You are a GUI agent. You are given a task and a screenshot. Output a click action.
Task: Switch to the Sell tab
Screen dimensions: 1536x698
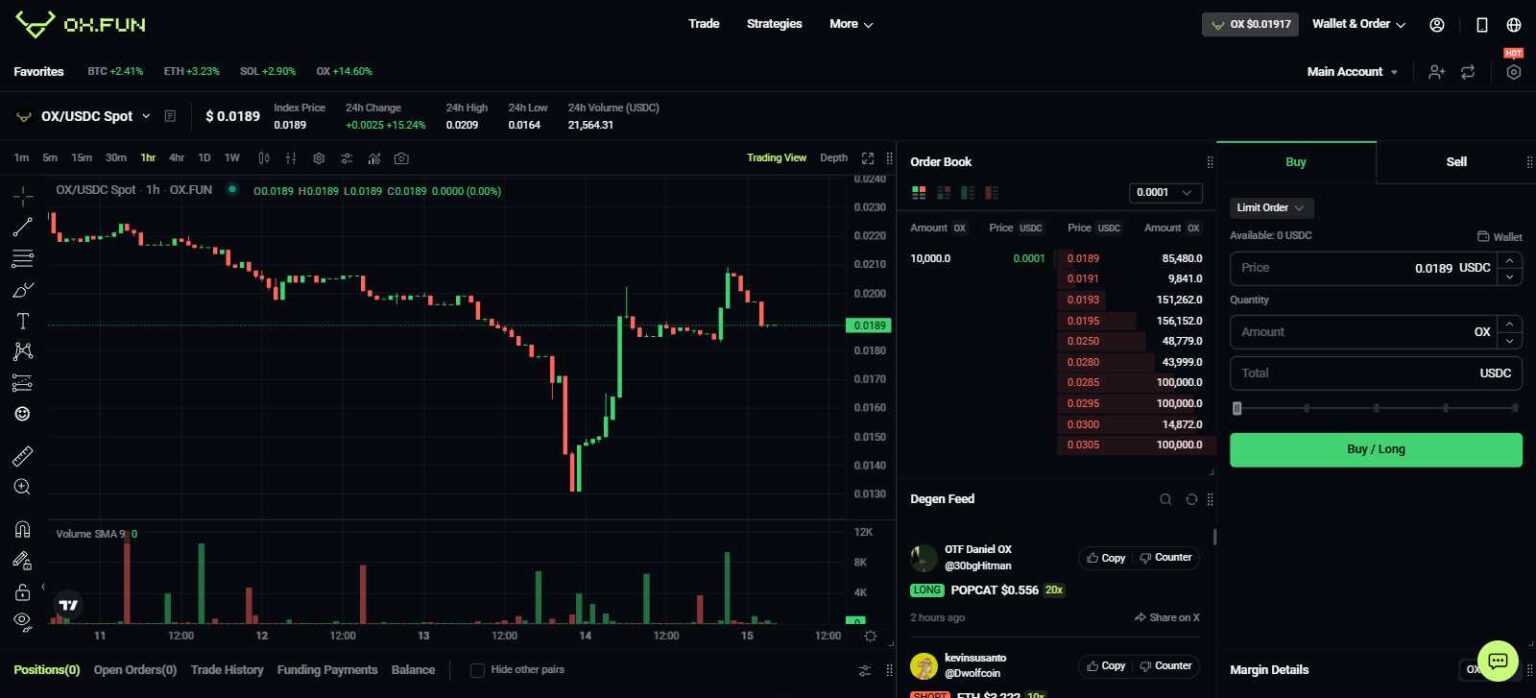pyautogui.click(x=1455, y=161)
